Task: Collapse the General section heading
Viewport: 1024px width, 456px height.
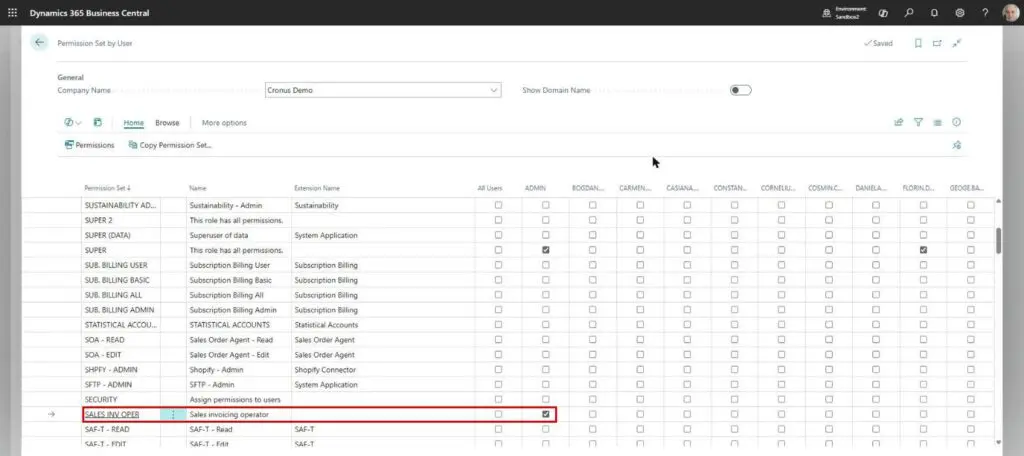Action: 71,77
